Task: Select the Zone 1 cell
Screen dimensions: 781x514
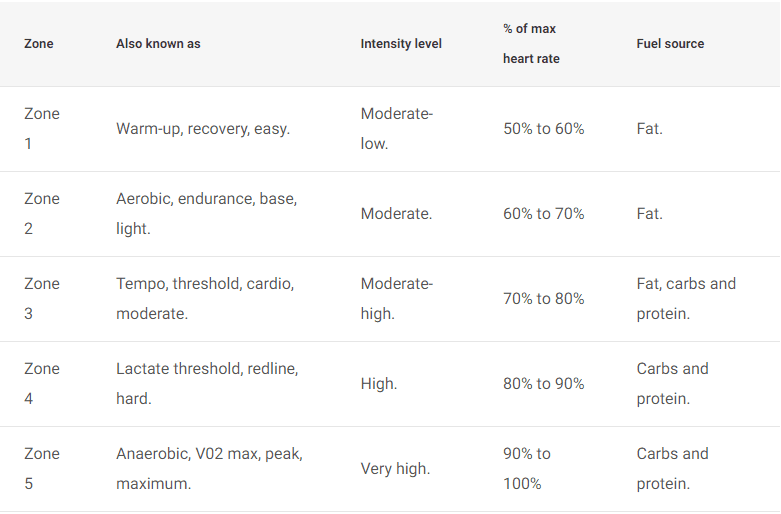Action: coord(42,129)
